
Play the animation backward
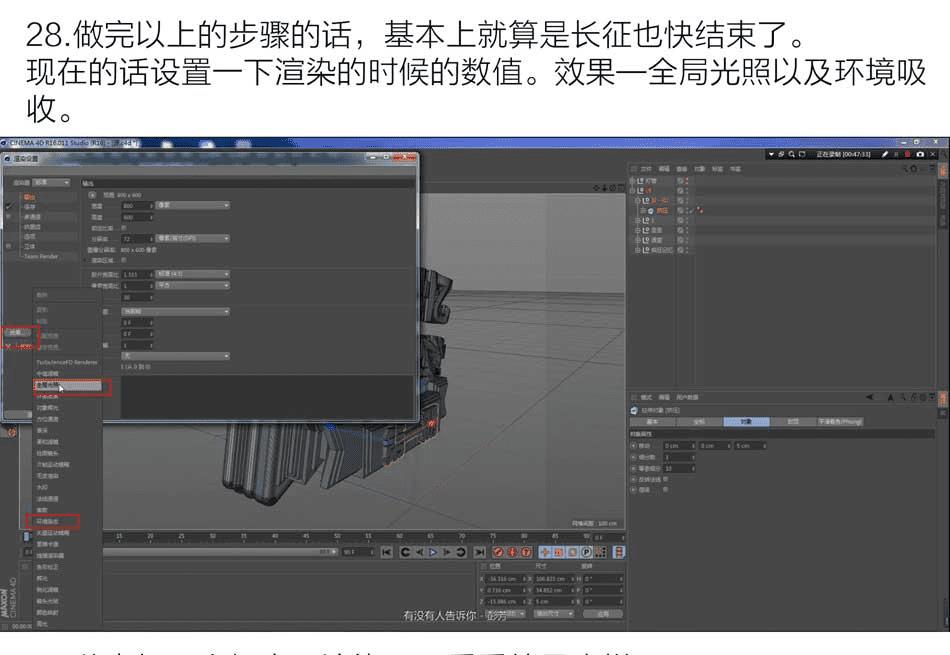[x=419, y=552]
